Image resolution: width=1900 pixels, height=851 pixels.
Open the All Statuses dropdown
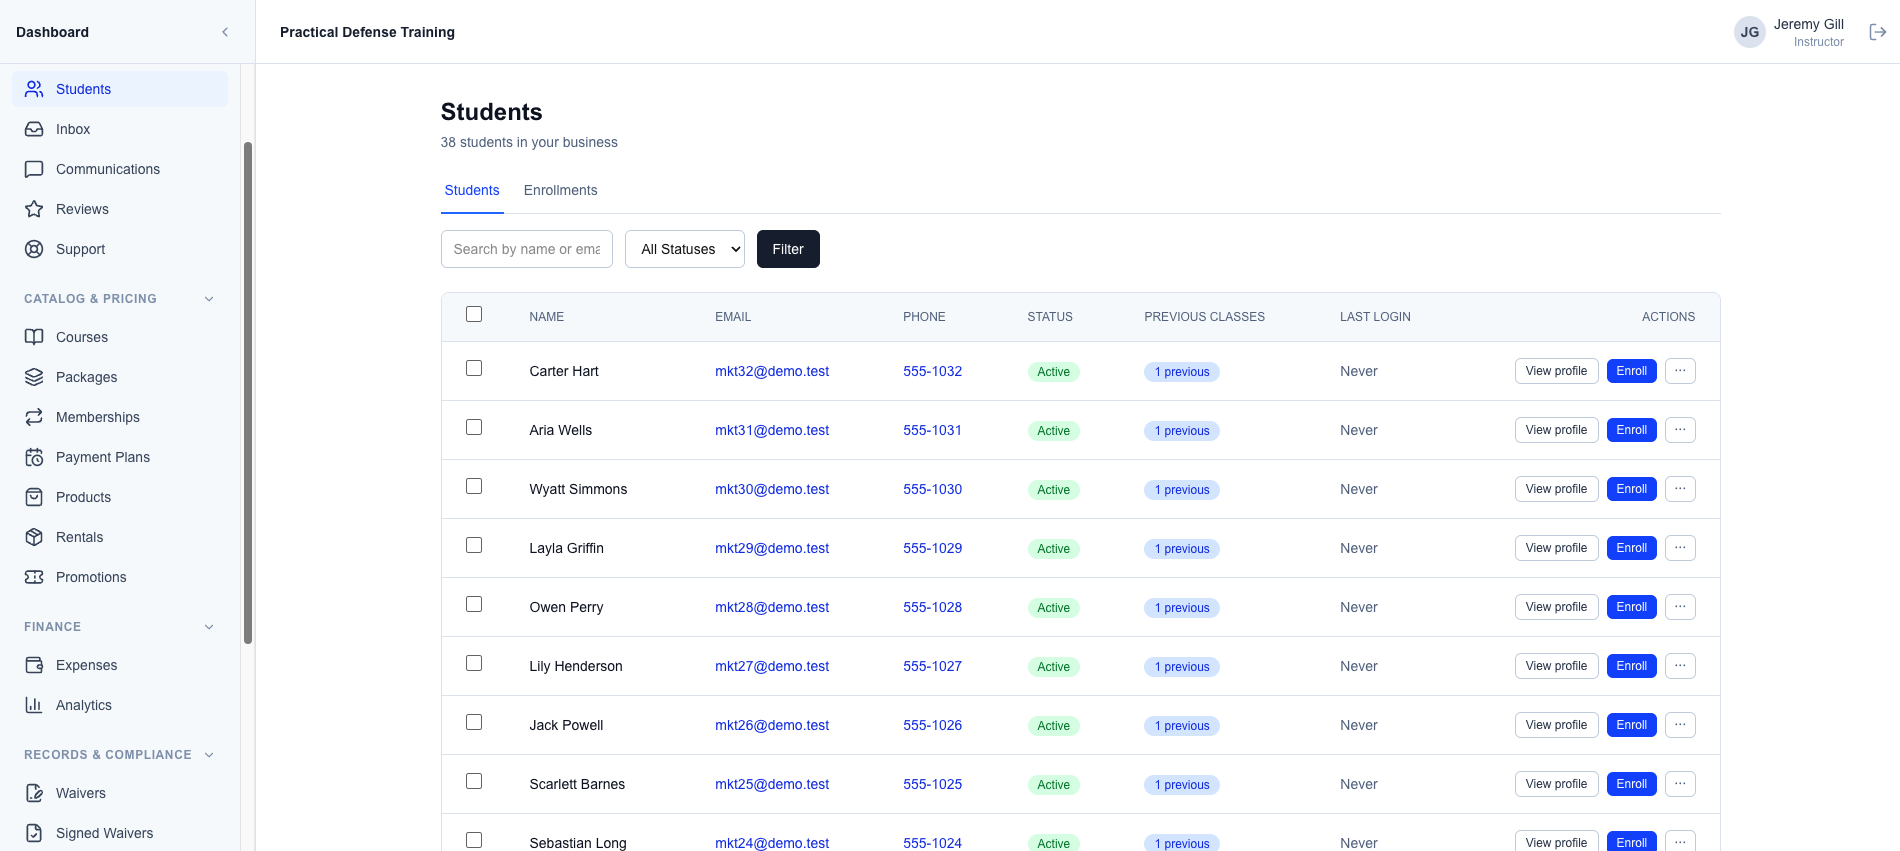(685, 249)
